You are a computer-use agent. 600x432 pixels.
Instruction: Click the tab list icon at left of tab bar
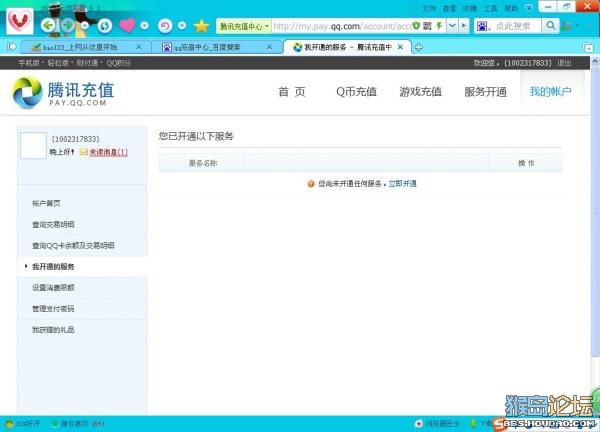tap(12, 47)
